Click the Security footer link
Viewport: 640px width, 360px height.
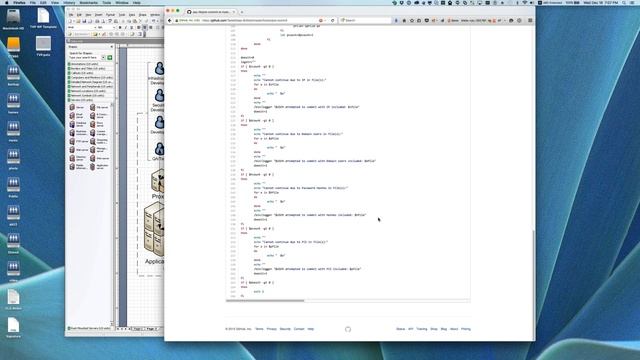coord(285,329)
